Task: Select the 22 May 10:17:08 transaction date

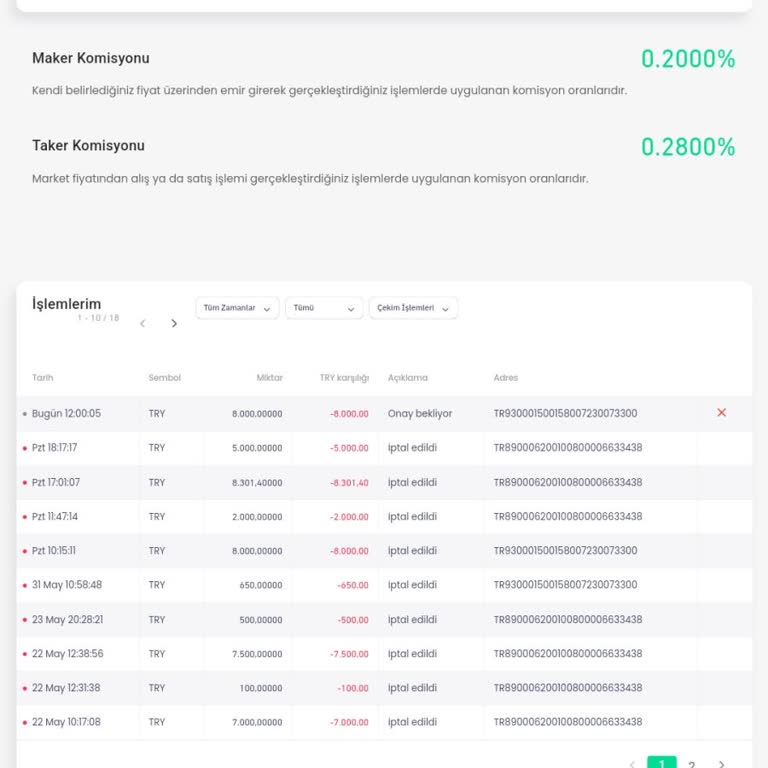Action: click(x=66, y=722)
